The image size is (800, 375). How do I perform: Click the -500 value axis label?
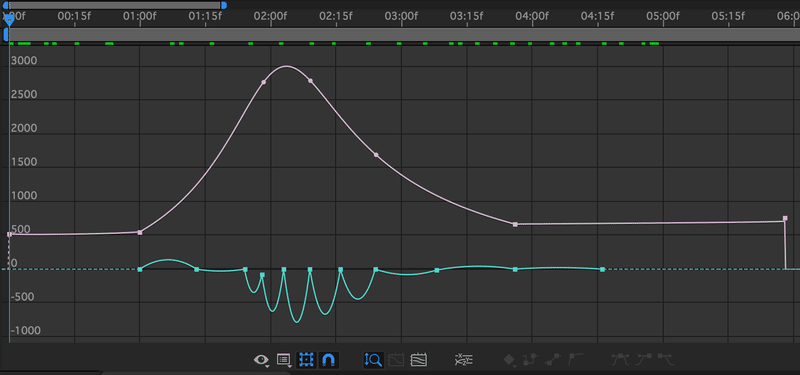click(x=23, y=297)
